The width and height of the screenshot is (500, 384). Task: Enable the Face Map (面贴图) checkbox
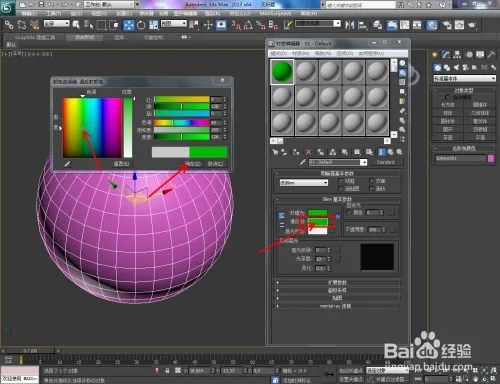click(341, 189)
